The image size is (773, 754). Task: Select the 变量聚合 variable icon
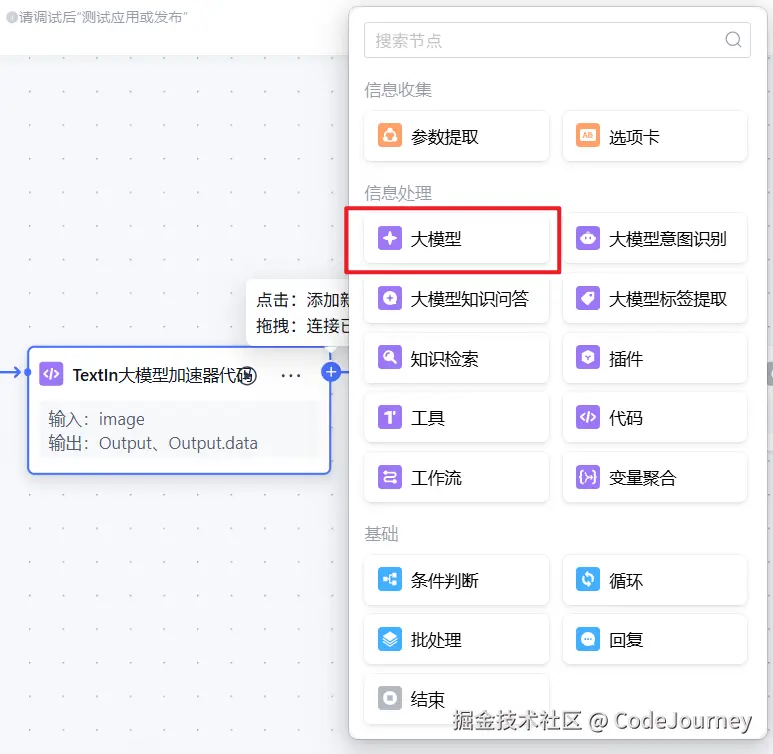click(588, 477)
